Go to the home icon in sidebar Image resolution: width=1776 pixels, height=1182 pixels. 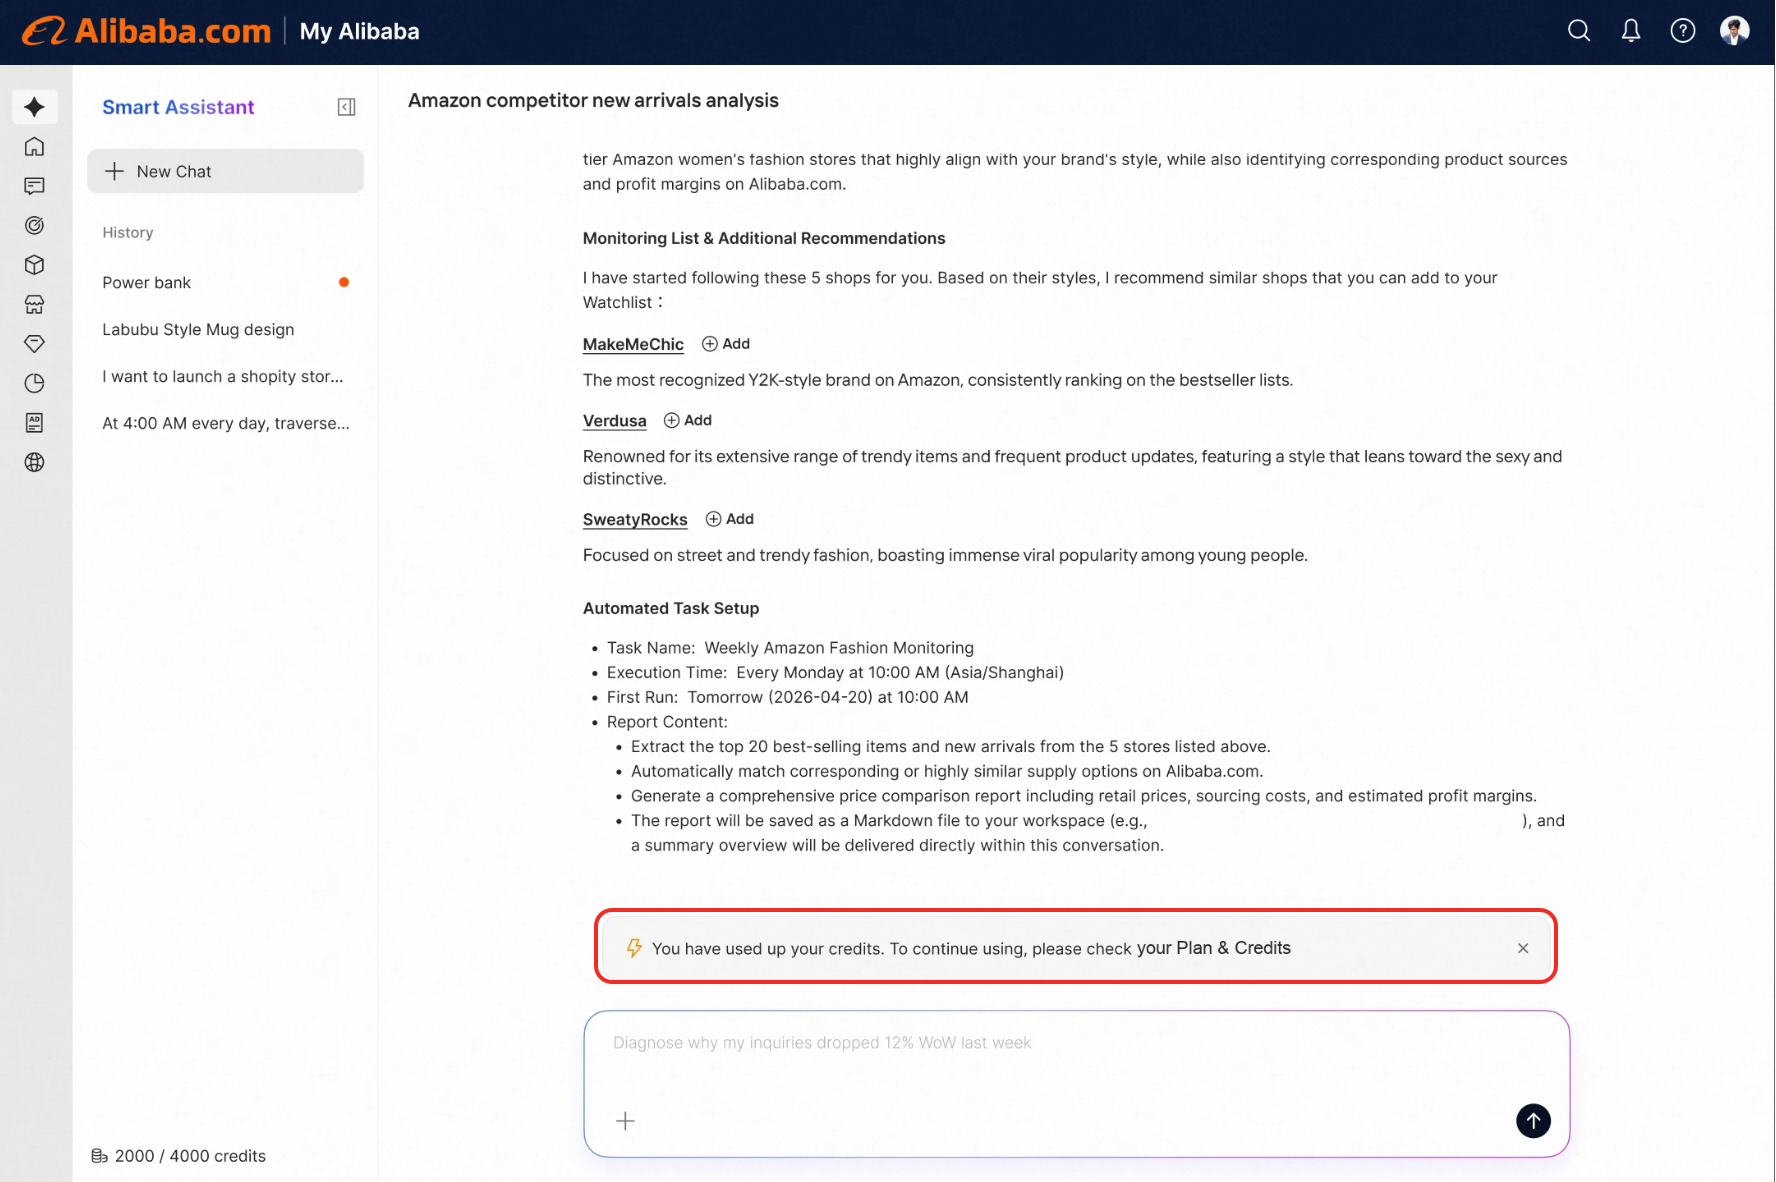[x=35, y=147]
